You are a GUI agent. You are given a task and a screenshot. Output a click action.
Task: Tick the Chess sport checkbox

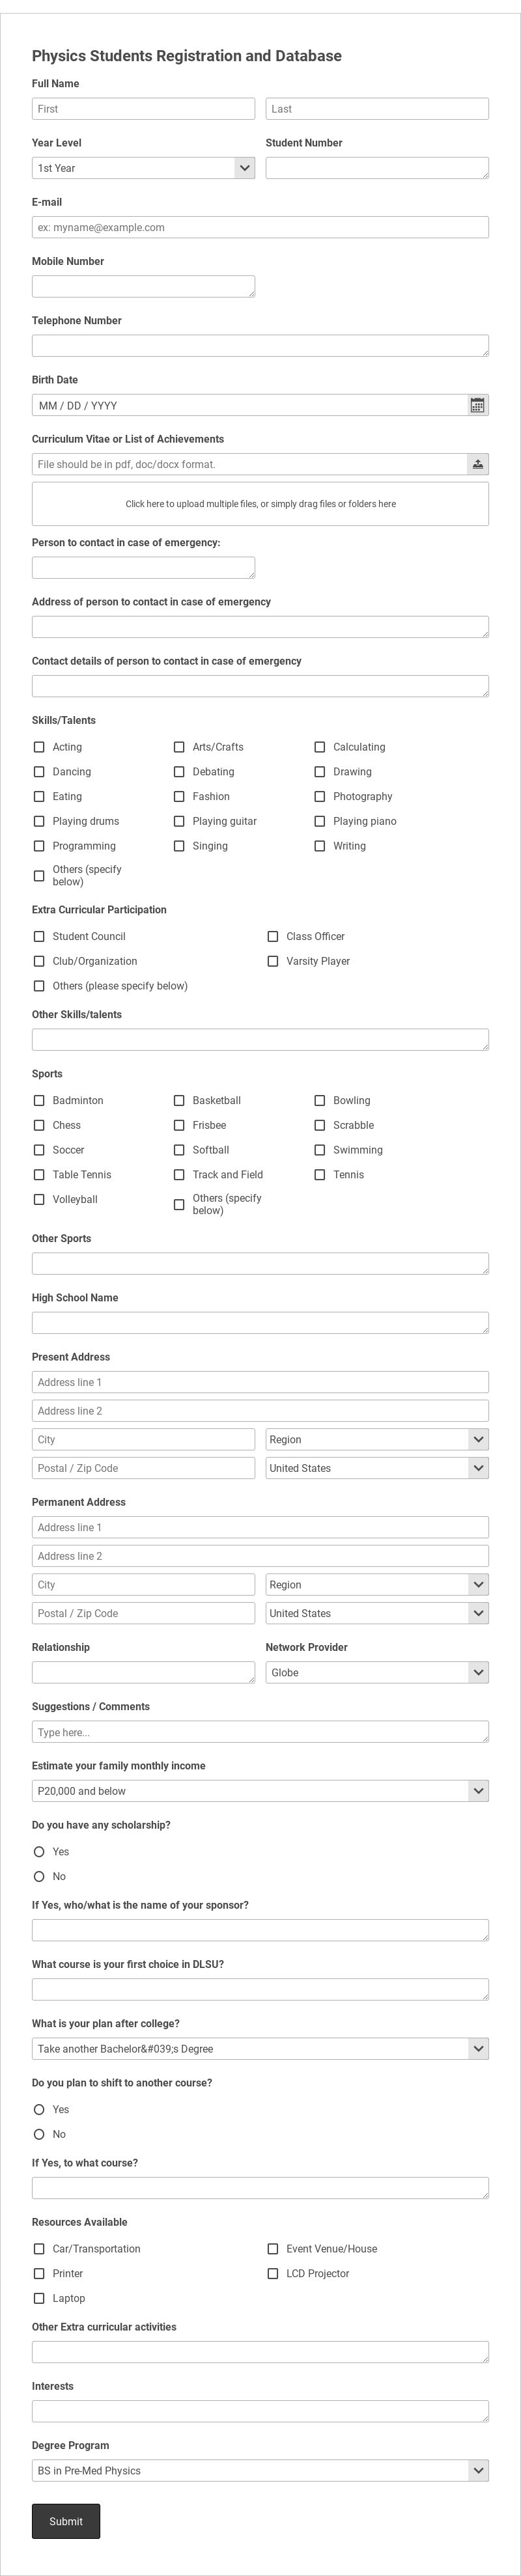coord(39,1125)
